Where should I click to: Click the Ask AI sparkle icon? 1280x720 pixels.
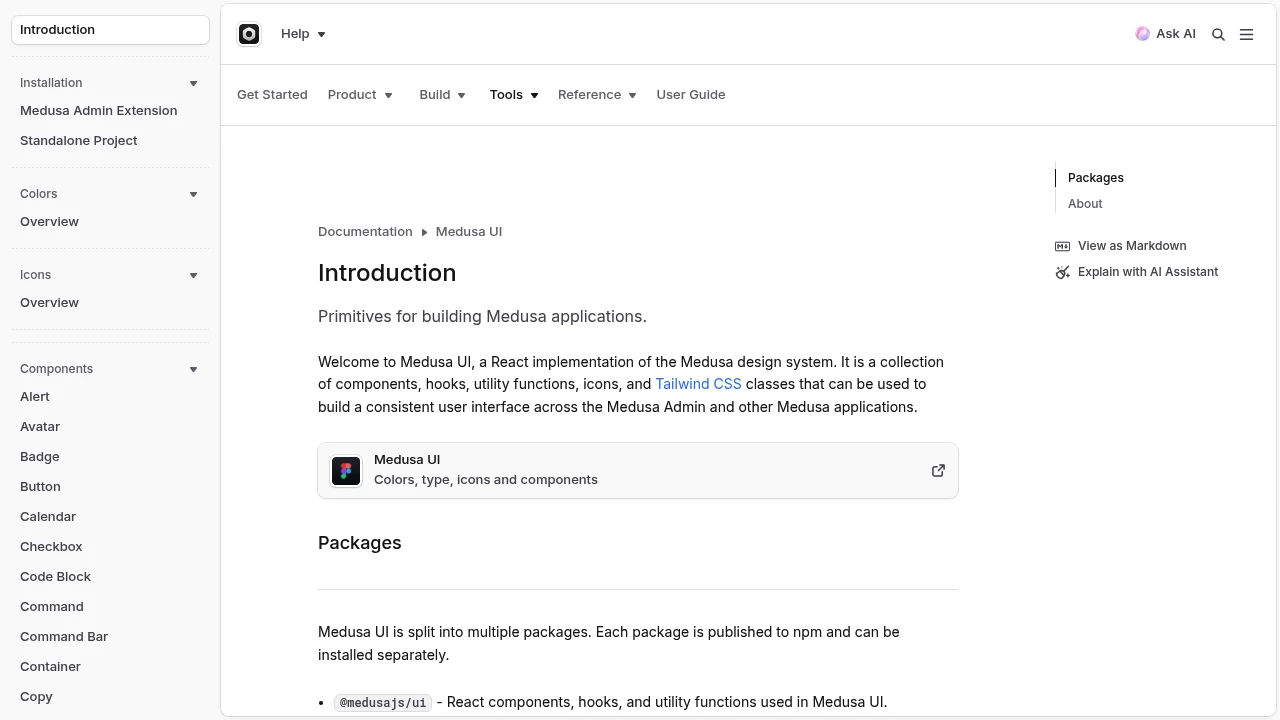(1143, 34)
